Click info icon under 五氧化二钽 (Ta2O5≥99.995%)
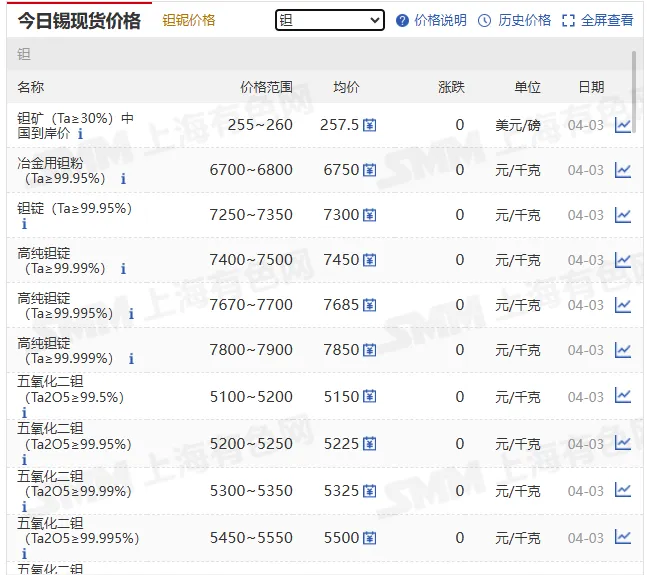This screenshot has height=575, width=647. click(24, 554)
